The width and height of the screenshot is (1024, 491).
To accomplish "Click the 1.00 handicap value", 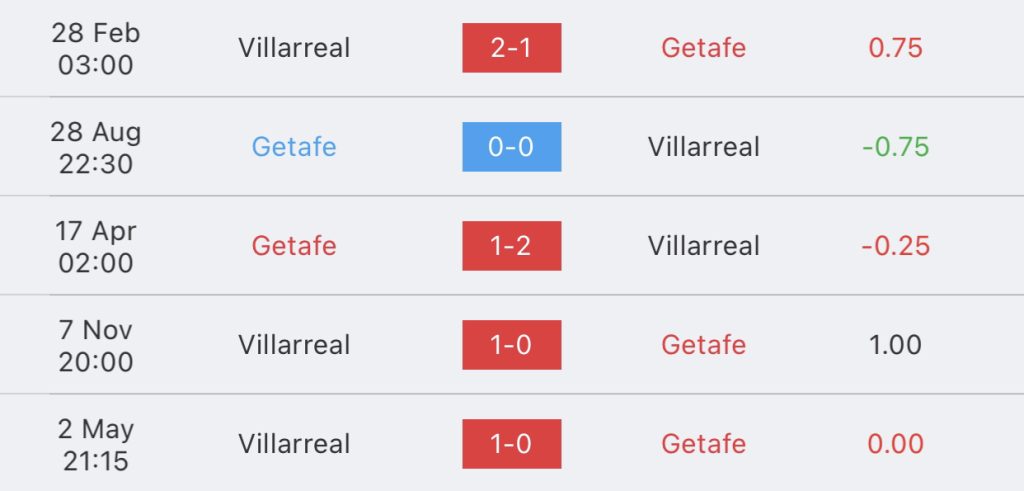I will point(895,345).
